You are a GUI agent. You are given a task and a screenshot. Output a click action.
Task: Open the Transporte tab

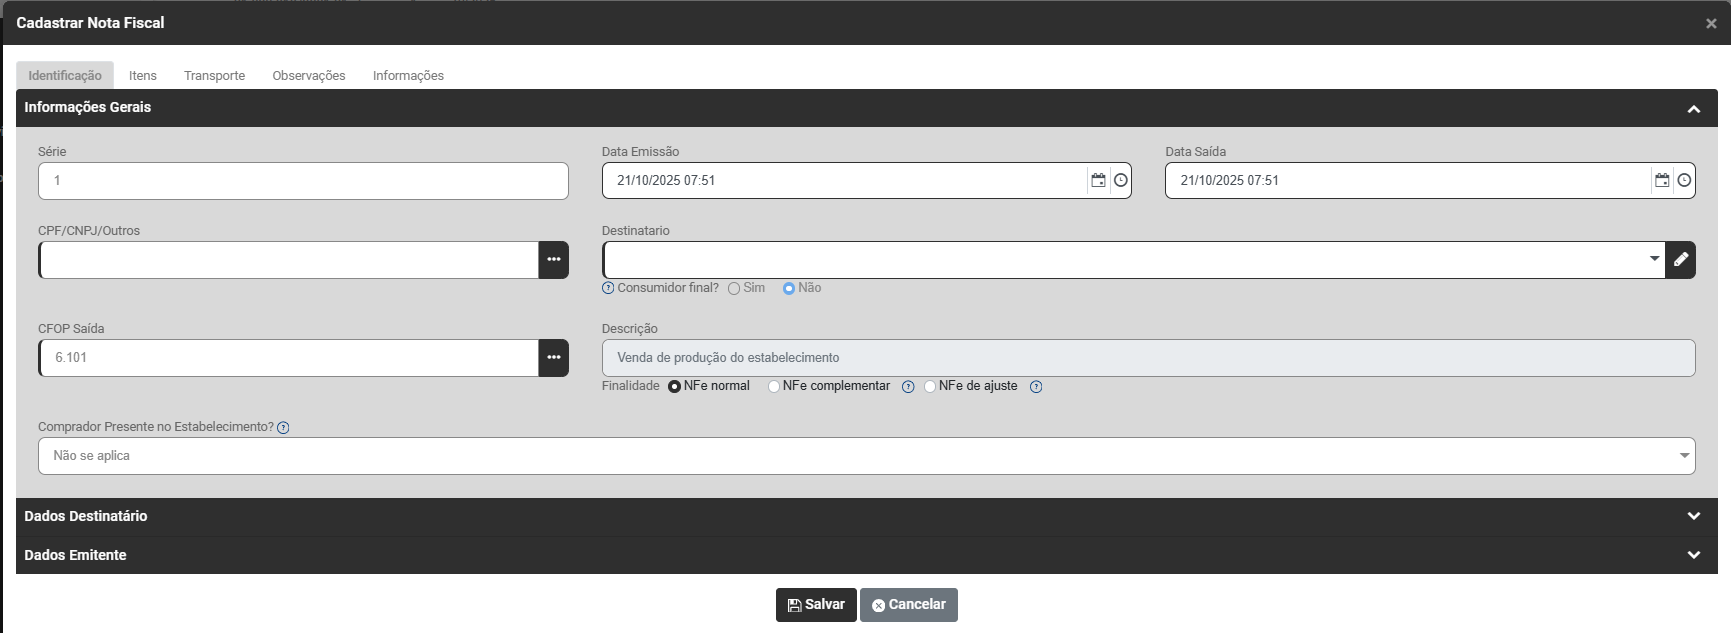pyautogui.click(x=214, y=76)
